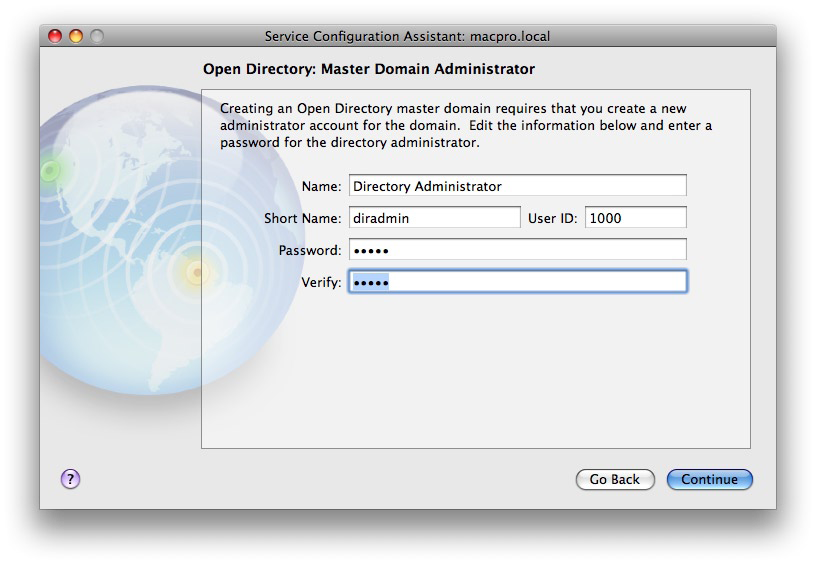
Task: Click the User ID: label
Action: point(553,218)
